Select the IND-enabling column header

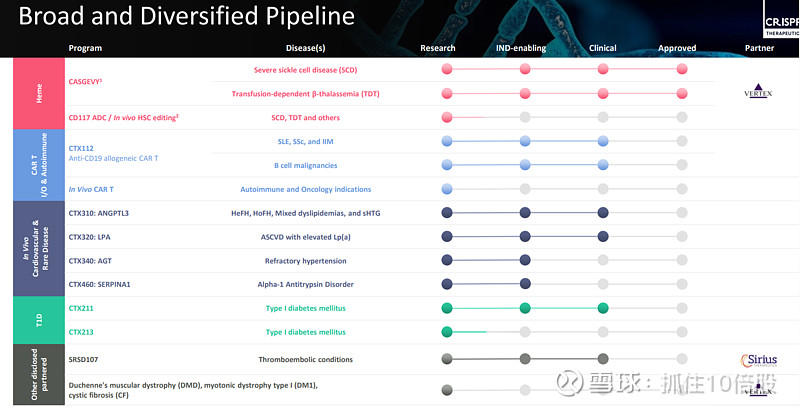(521, 48)
